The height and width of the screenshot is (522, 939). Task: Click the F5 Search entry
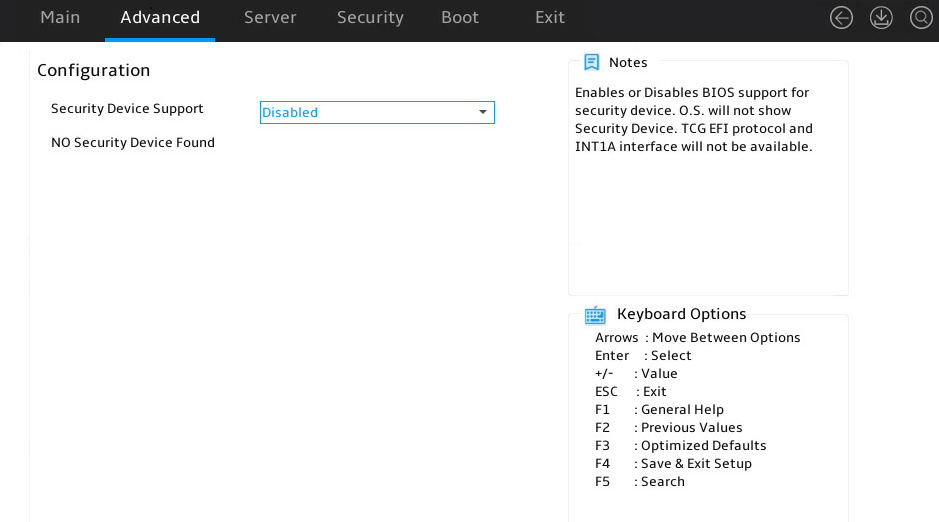(640, 481)
